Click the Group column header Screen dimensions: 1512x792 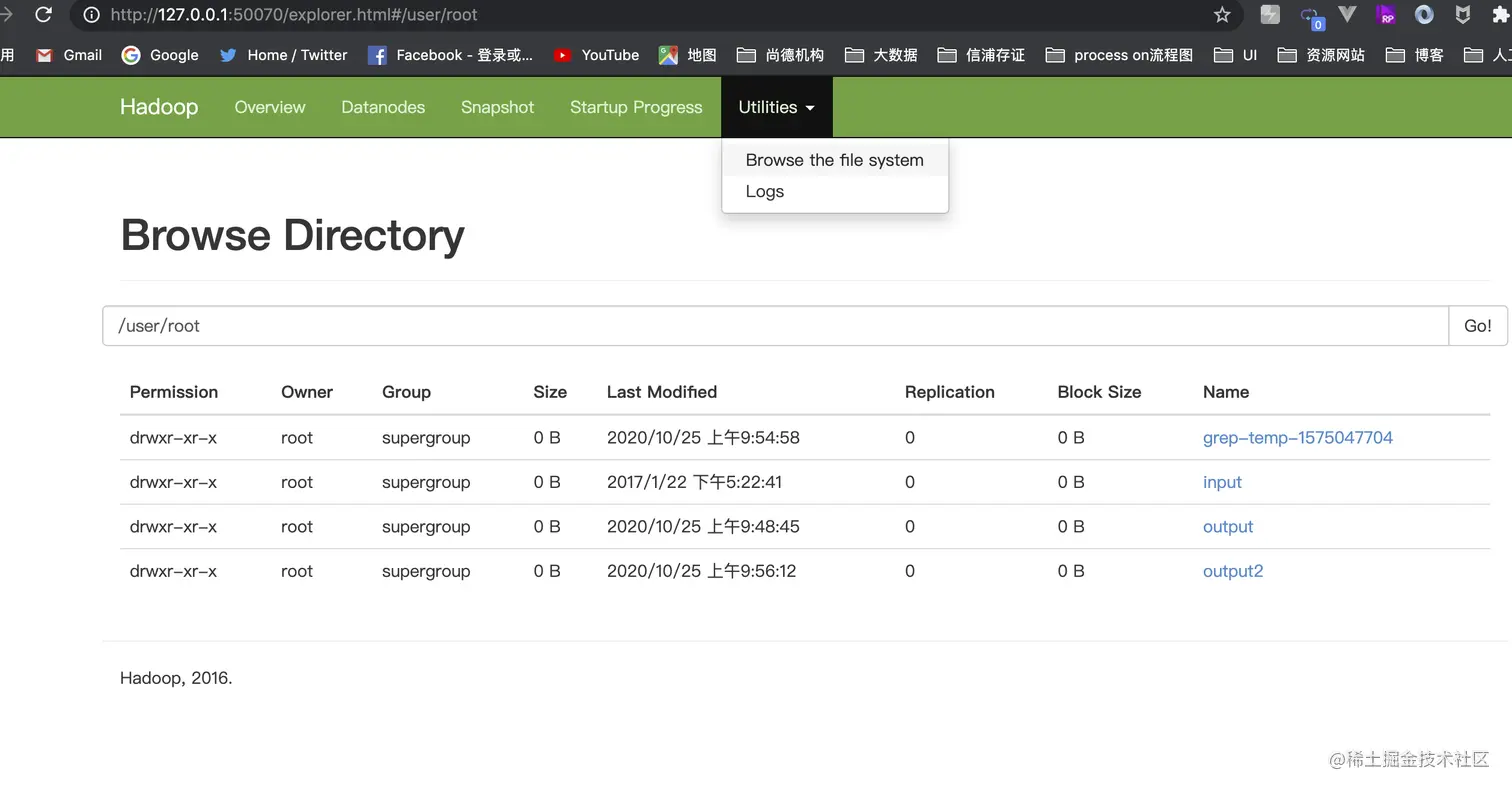pyautogui.click(x=406, y=392)
